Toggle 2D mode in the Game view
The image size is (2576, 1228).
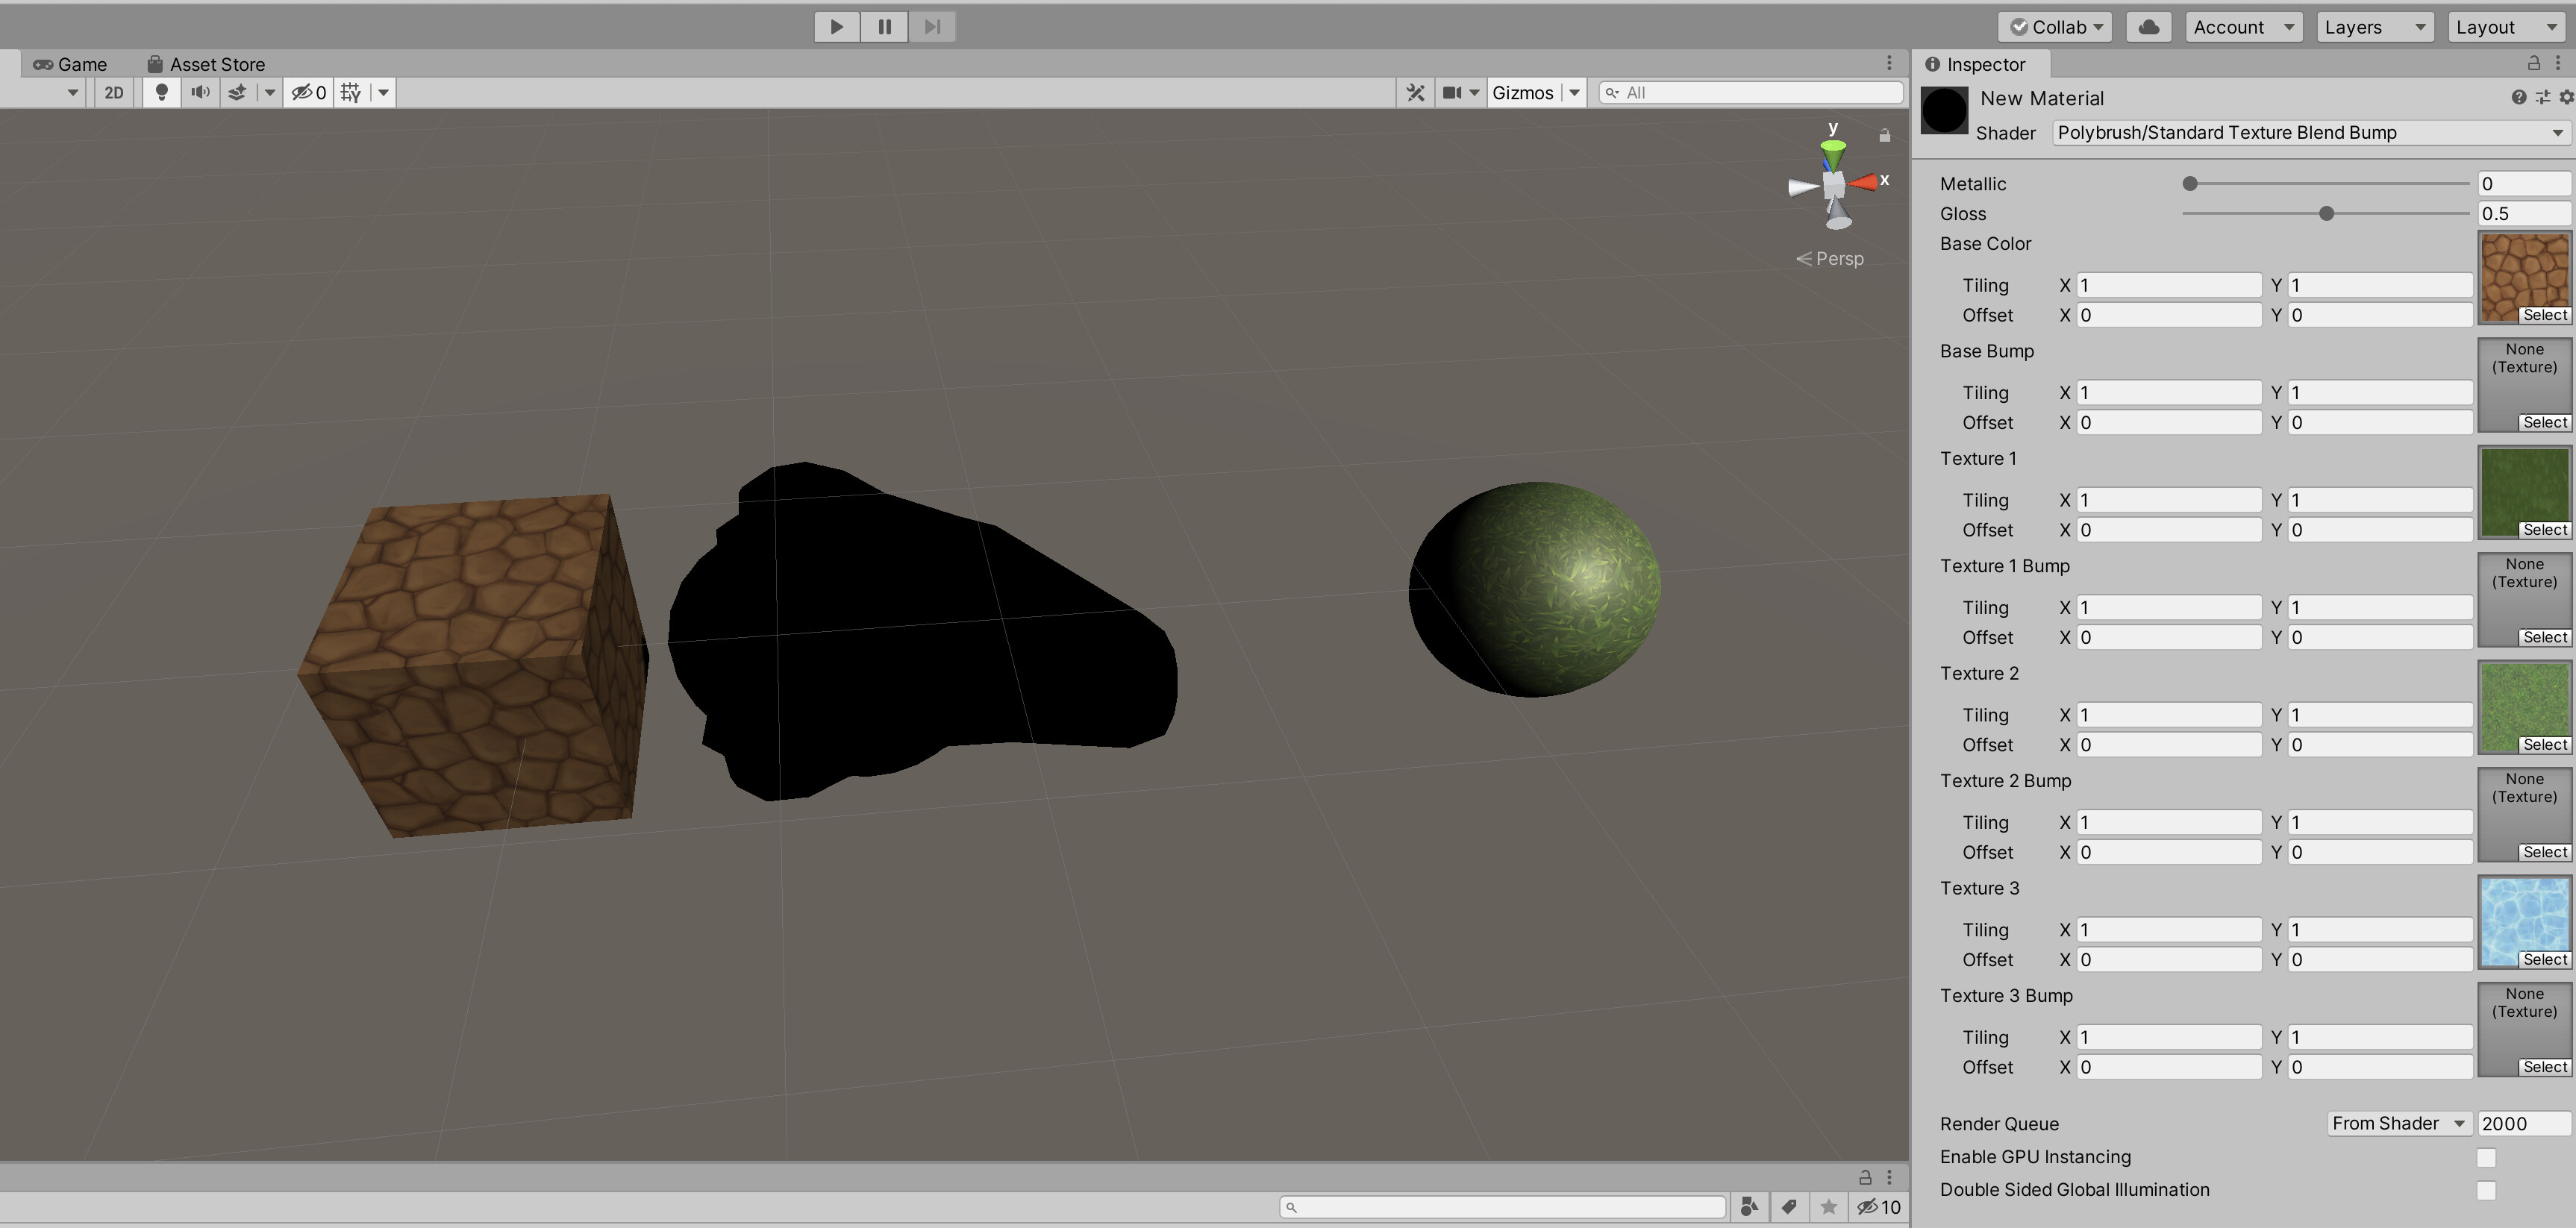112,92
